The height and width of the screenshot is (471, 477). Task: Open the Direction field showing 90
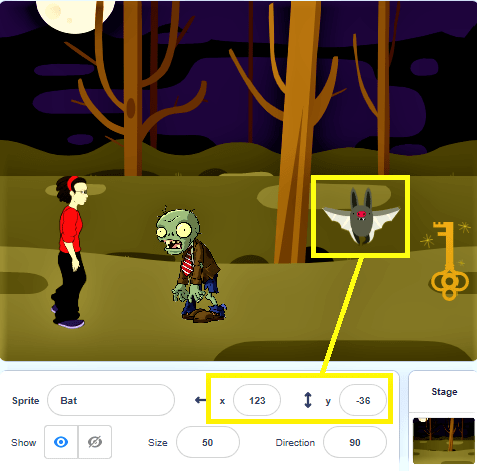click(x=355, y=442)
